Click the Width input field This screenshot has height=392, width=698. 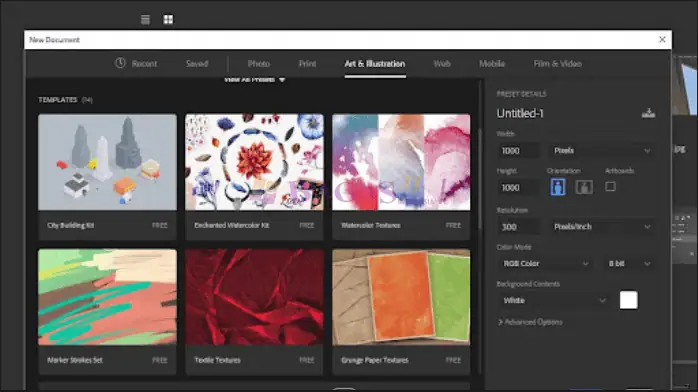point(519,150)
